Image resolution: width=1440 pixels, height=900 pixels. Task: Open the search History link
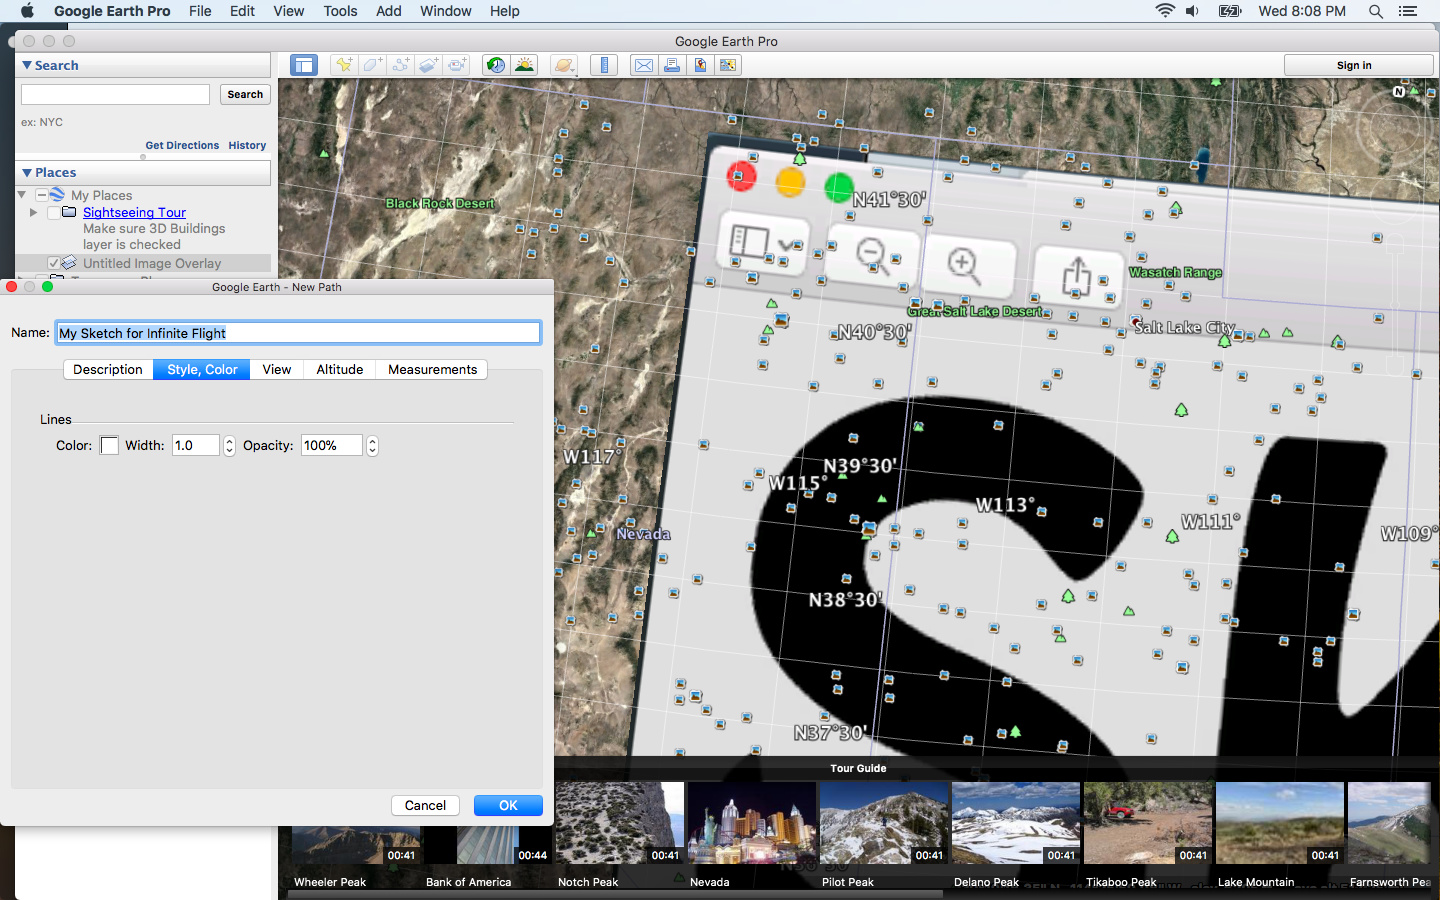coord(247,145)
